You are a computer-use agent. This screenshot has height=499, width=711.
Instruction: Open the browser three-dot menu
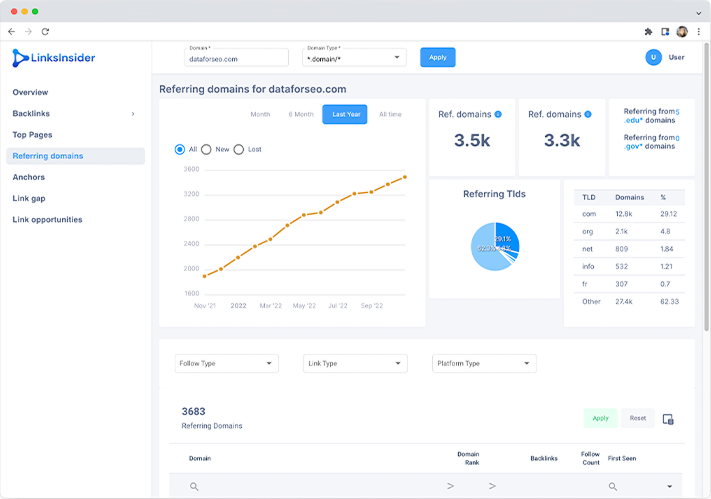699,32
